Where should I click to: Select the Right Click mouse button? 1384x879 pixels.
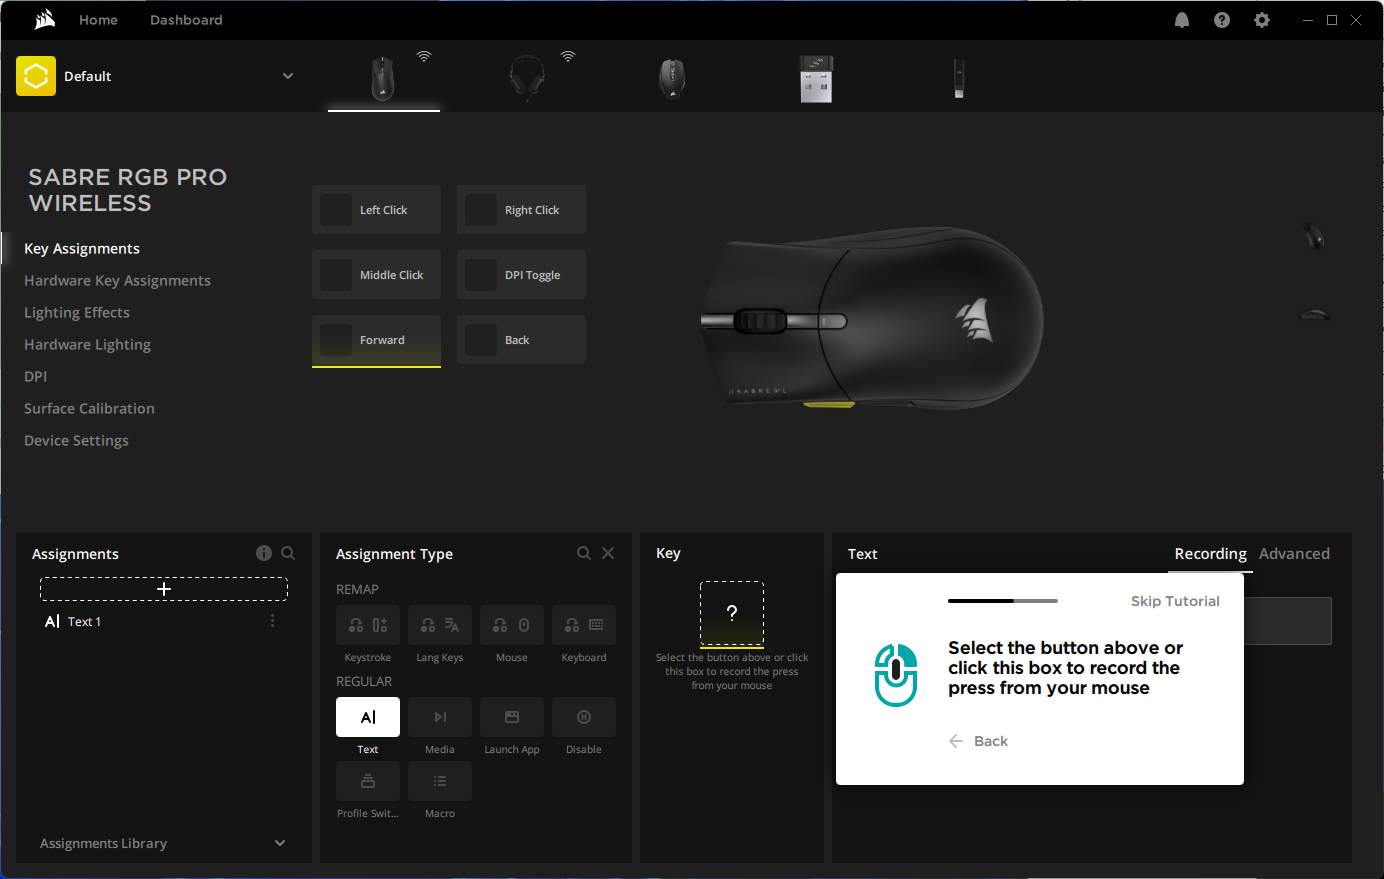pyautogui.click(x=521, y=210)
